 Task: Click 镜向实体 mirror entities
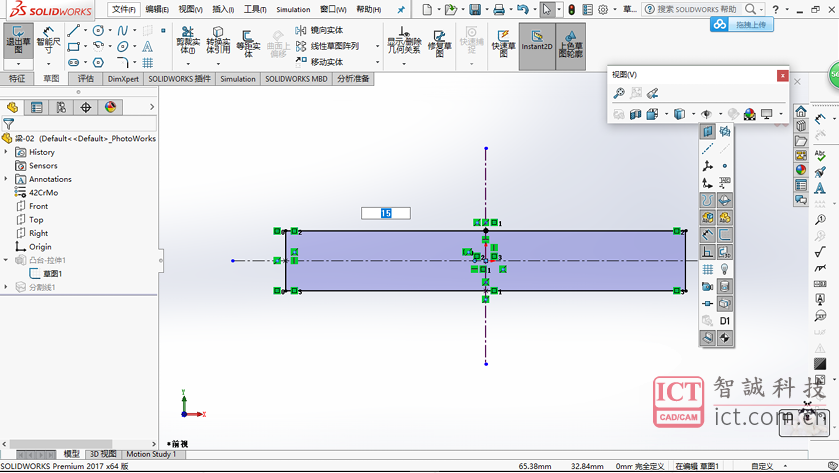[319, 30]
